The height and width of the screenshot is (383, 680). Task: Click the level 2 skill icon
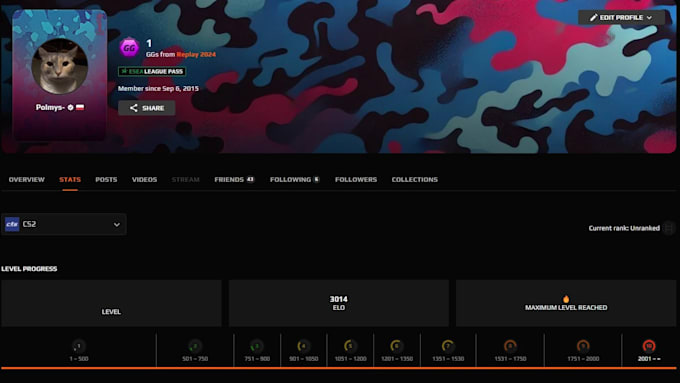click(195, 346)
